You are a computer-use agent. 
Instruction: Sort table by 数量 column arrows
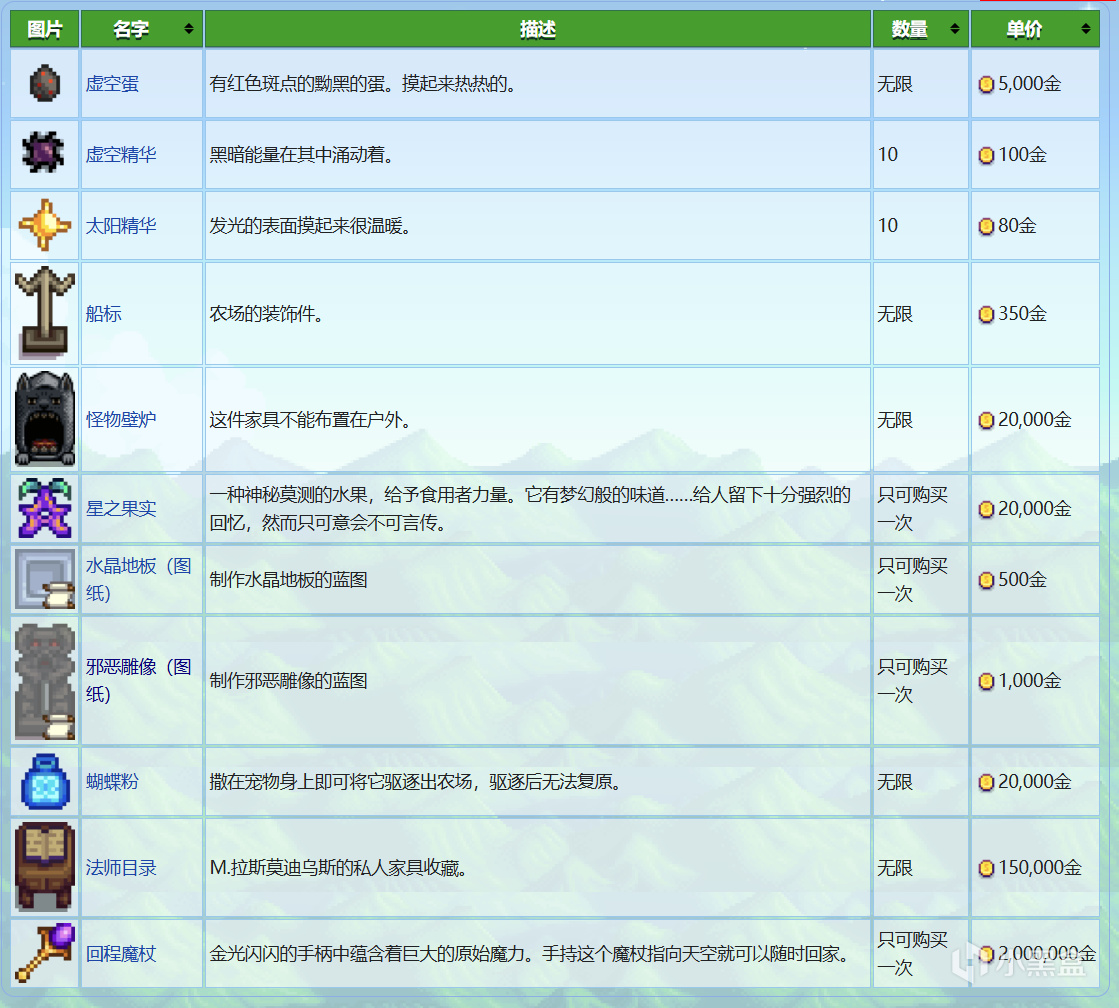coord(955,29)
